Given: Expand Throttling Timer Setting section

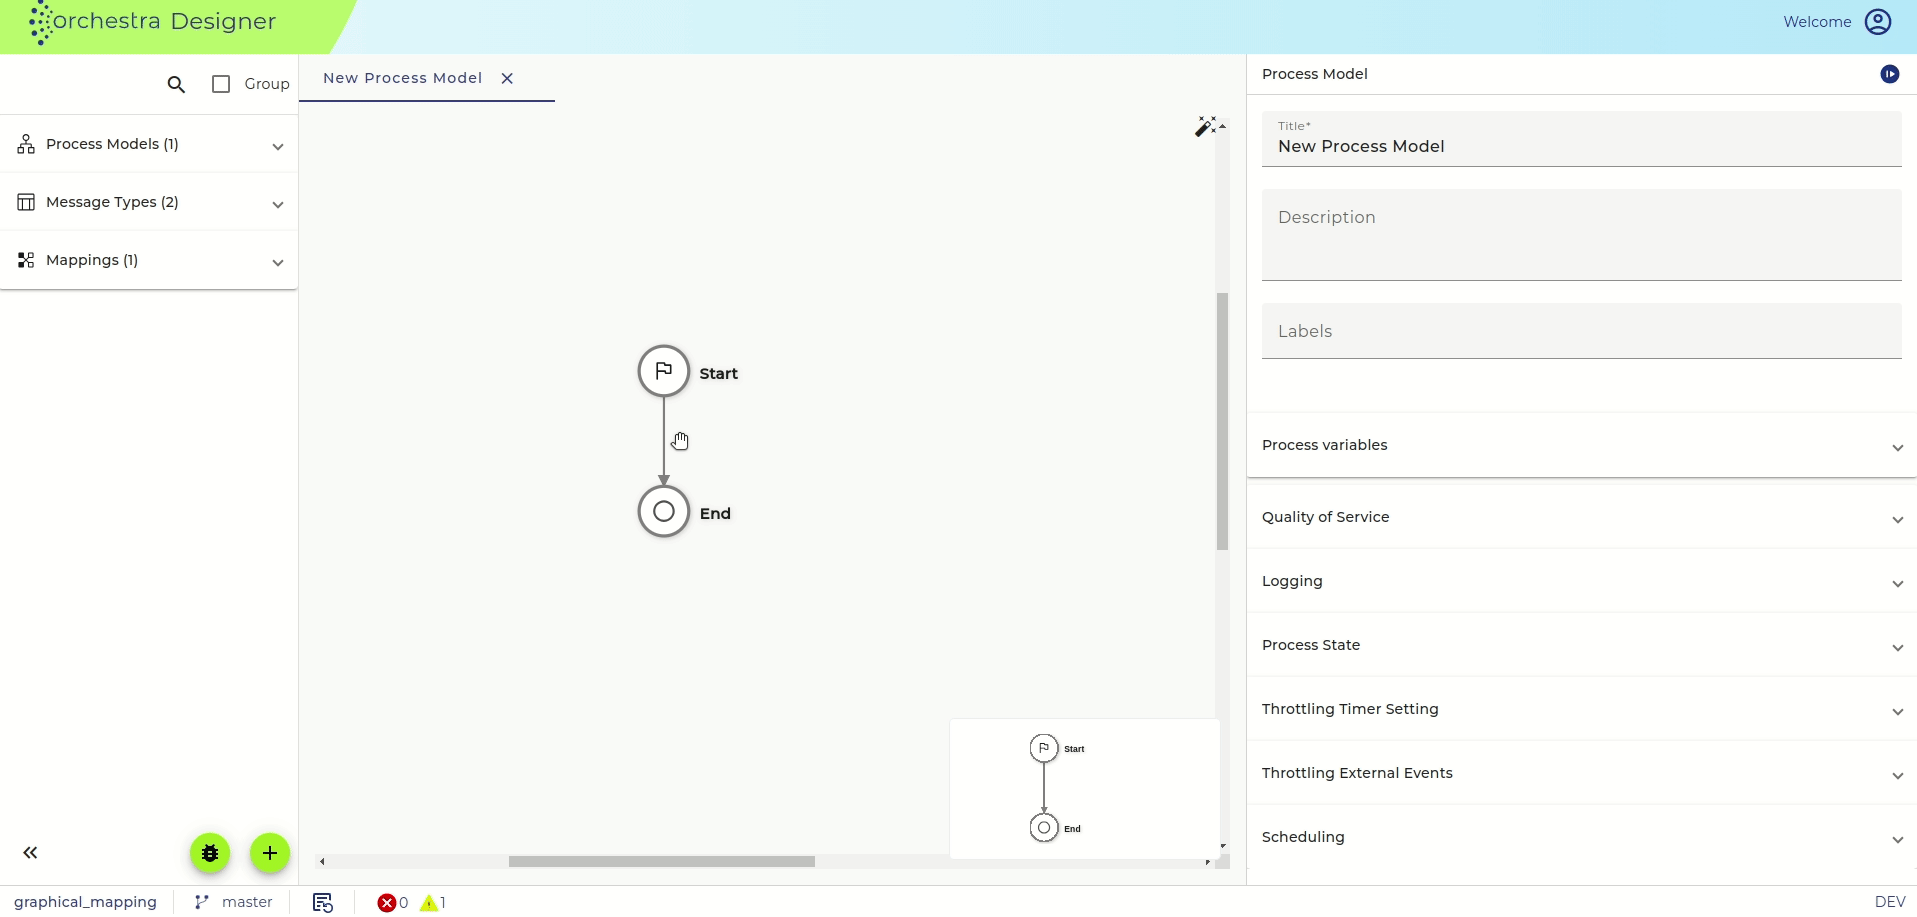Looking at the screenshot, I should pyautogui.click(x=1581, y=709).
